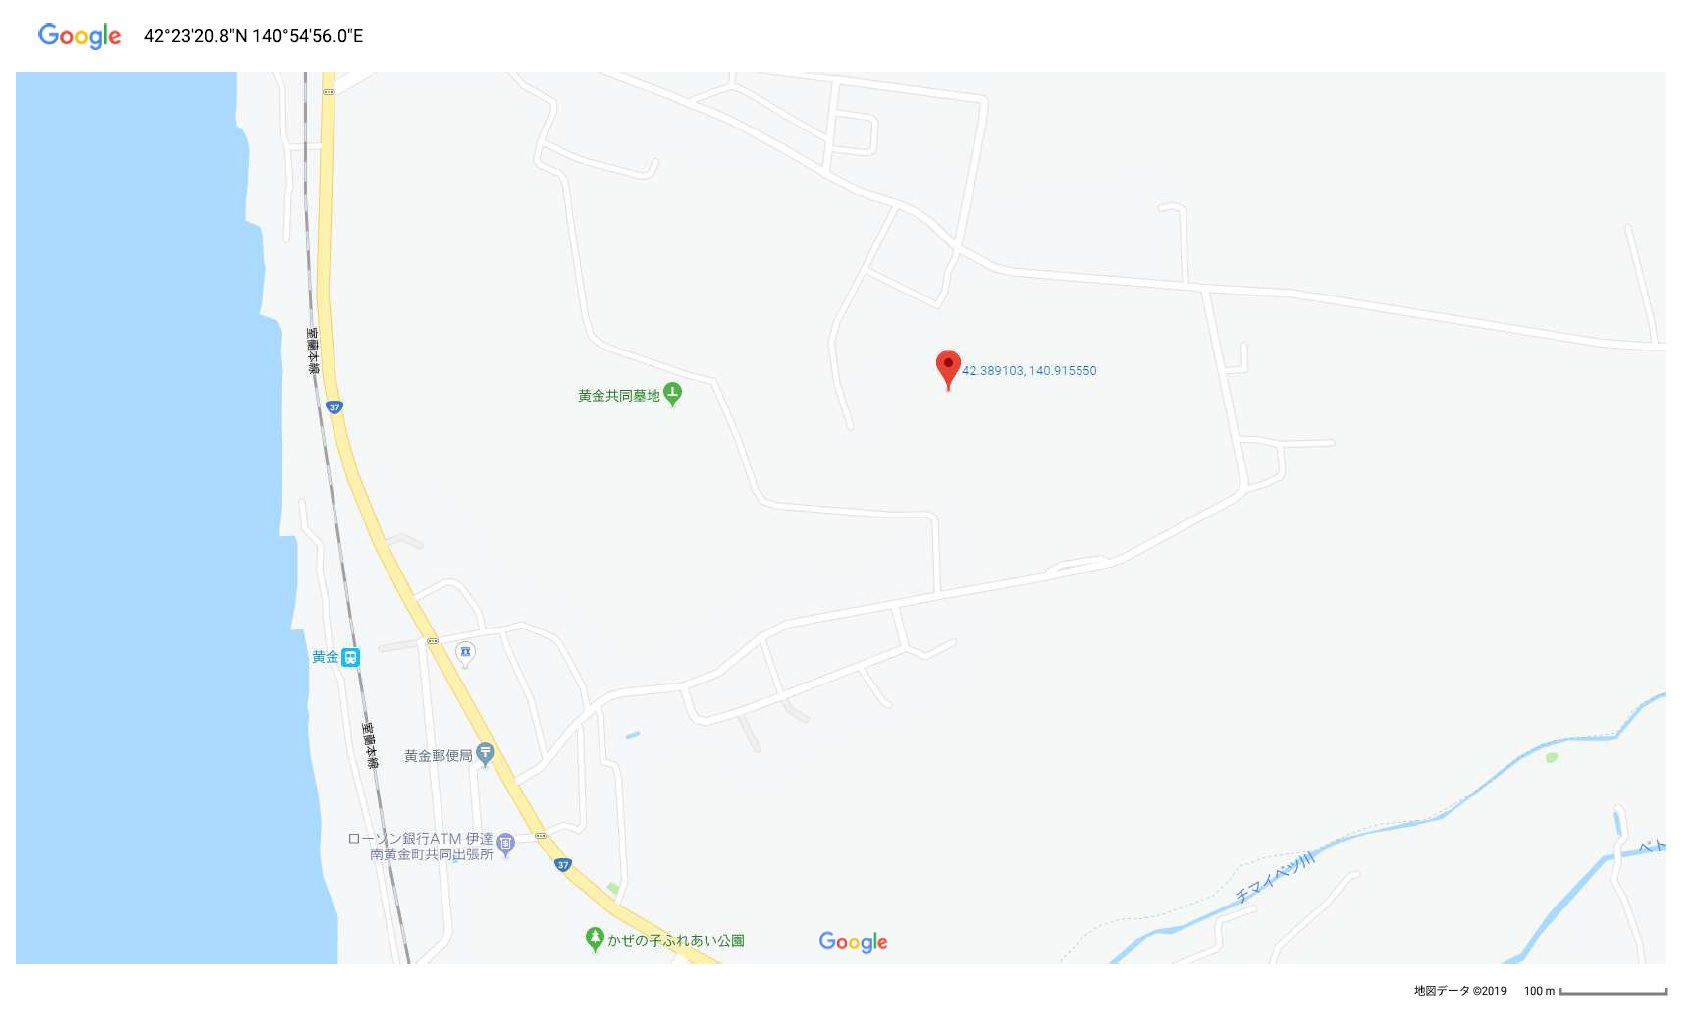This screenshot has height=1032, width=1689.
Task: Click the 黄金郵便局 text label
Action: (438, 756)
